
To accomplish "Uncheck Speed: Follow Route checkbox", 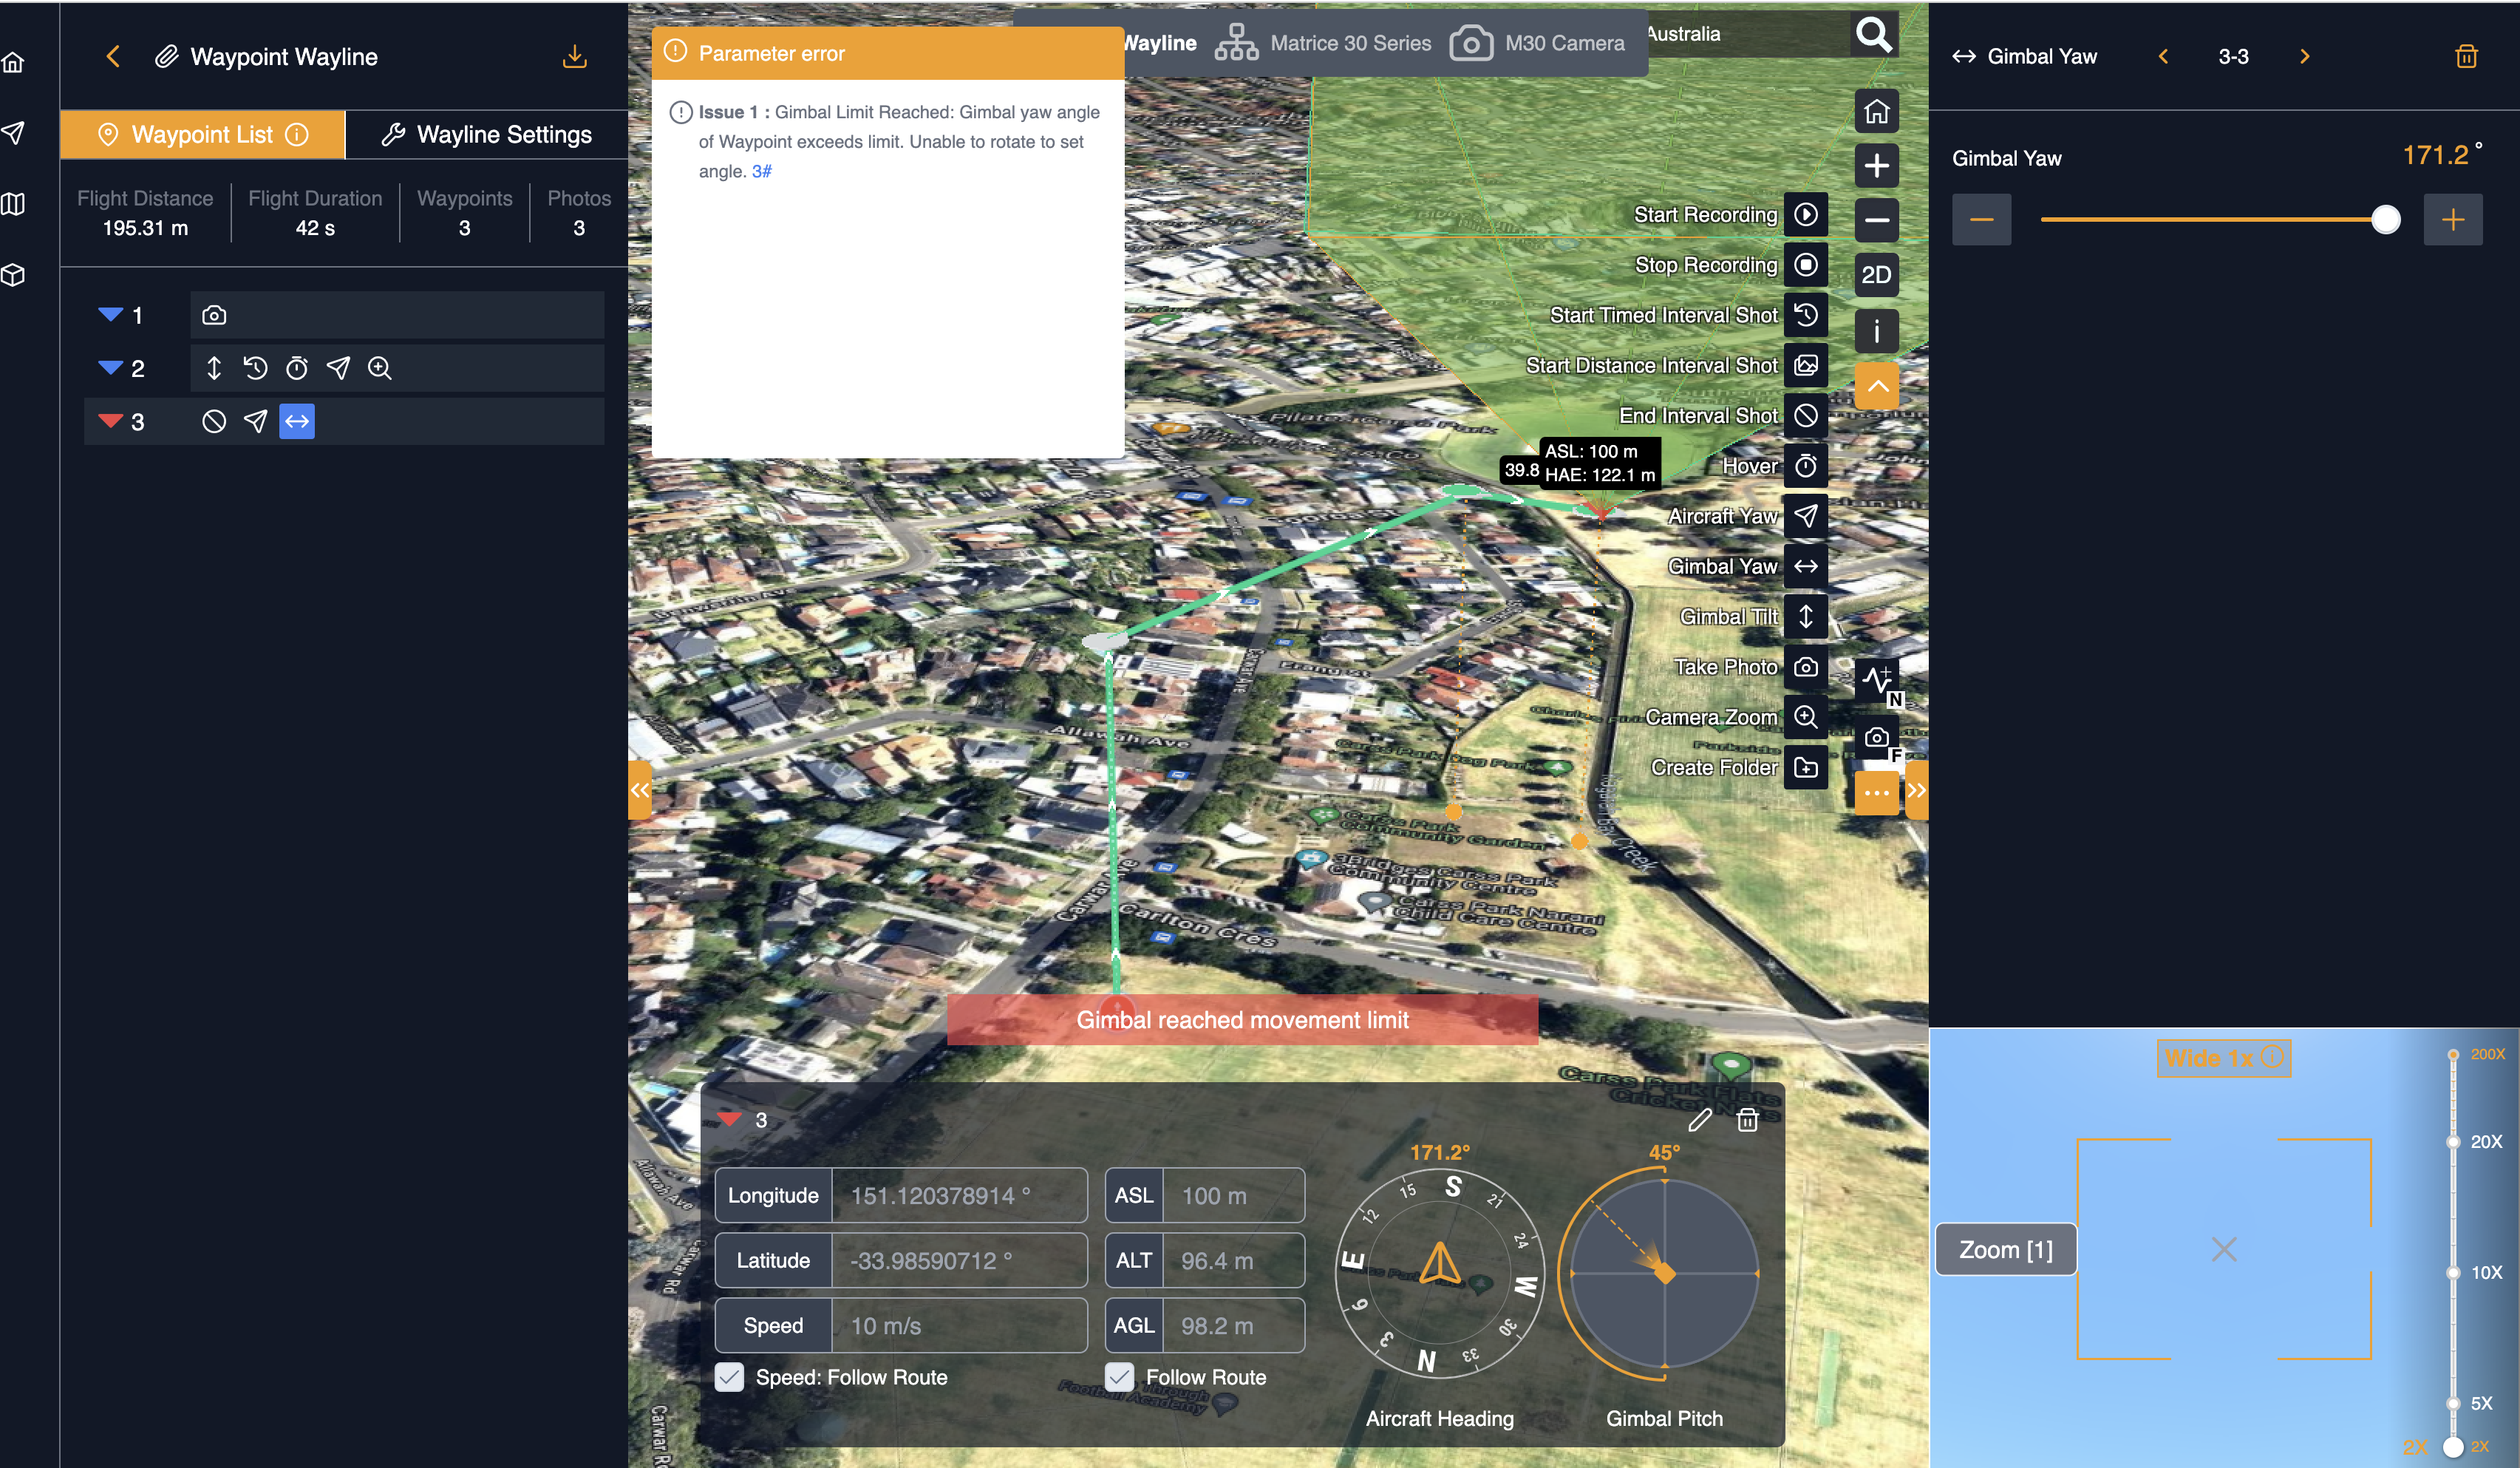I will 730,1377.
